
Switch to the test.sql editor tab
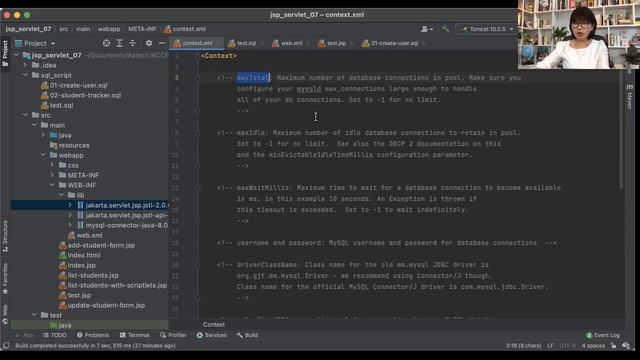point(246,43)
